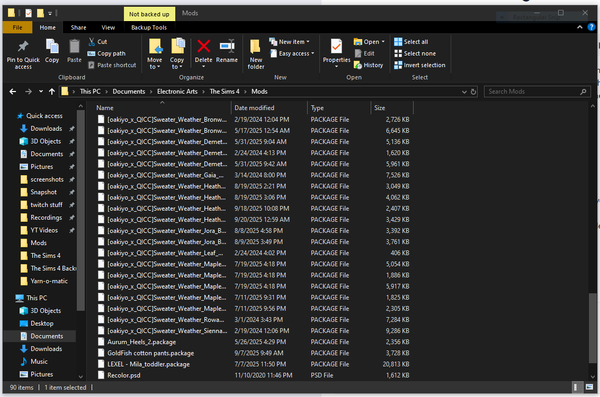600x397 pixels.
Task: Switch to the View ribbon tab
Action: [x=108, y=28]
